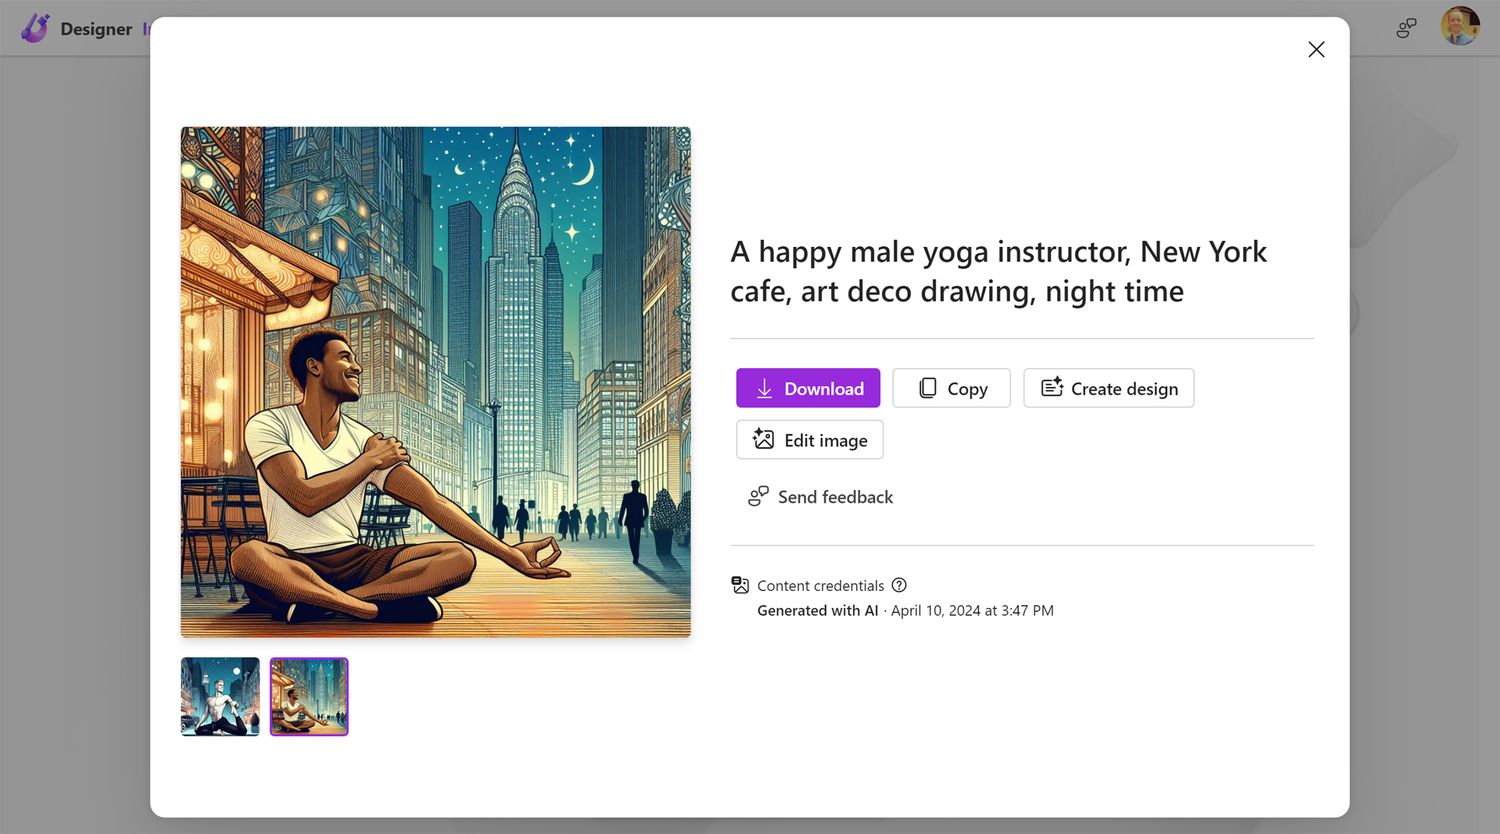The image size is (1500, 834).
Task: Open the user profile avatar
Action: click(x=1459, y=27)
